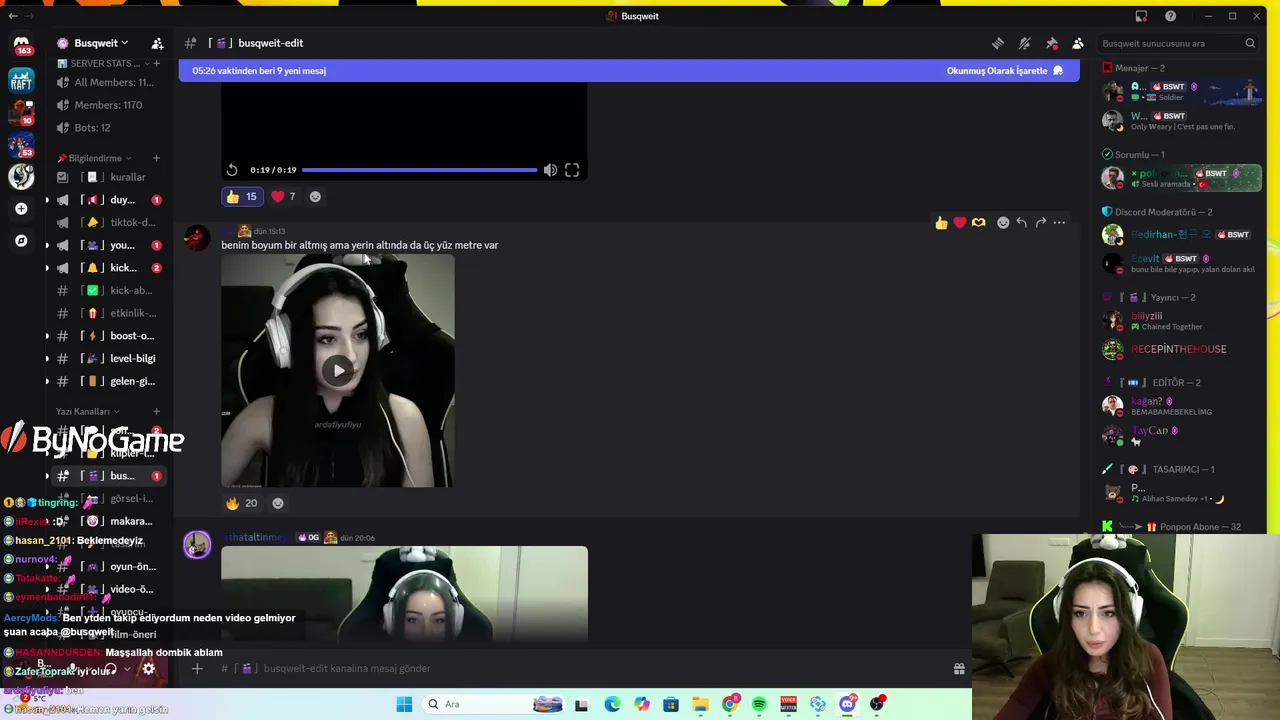This screenshot has height=720, width=1280.
Task: Open the Discover servers compass icon
Action: pyautogui.click(x=21, y=241)
